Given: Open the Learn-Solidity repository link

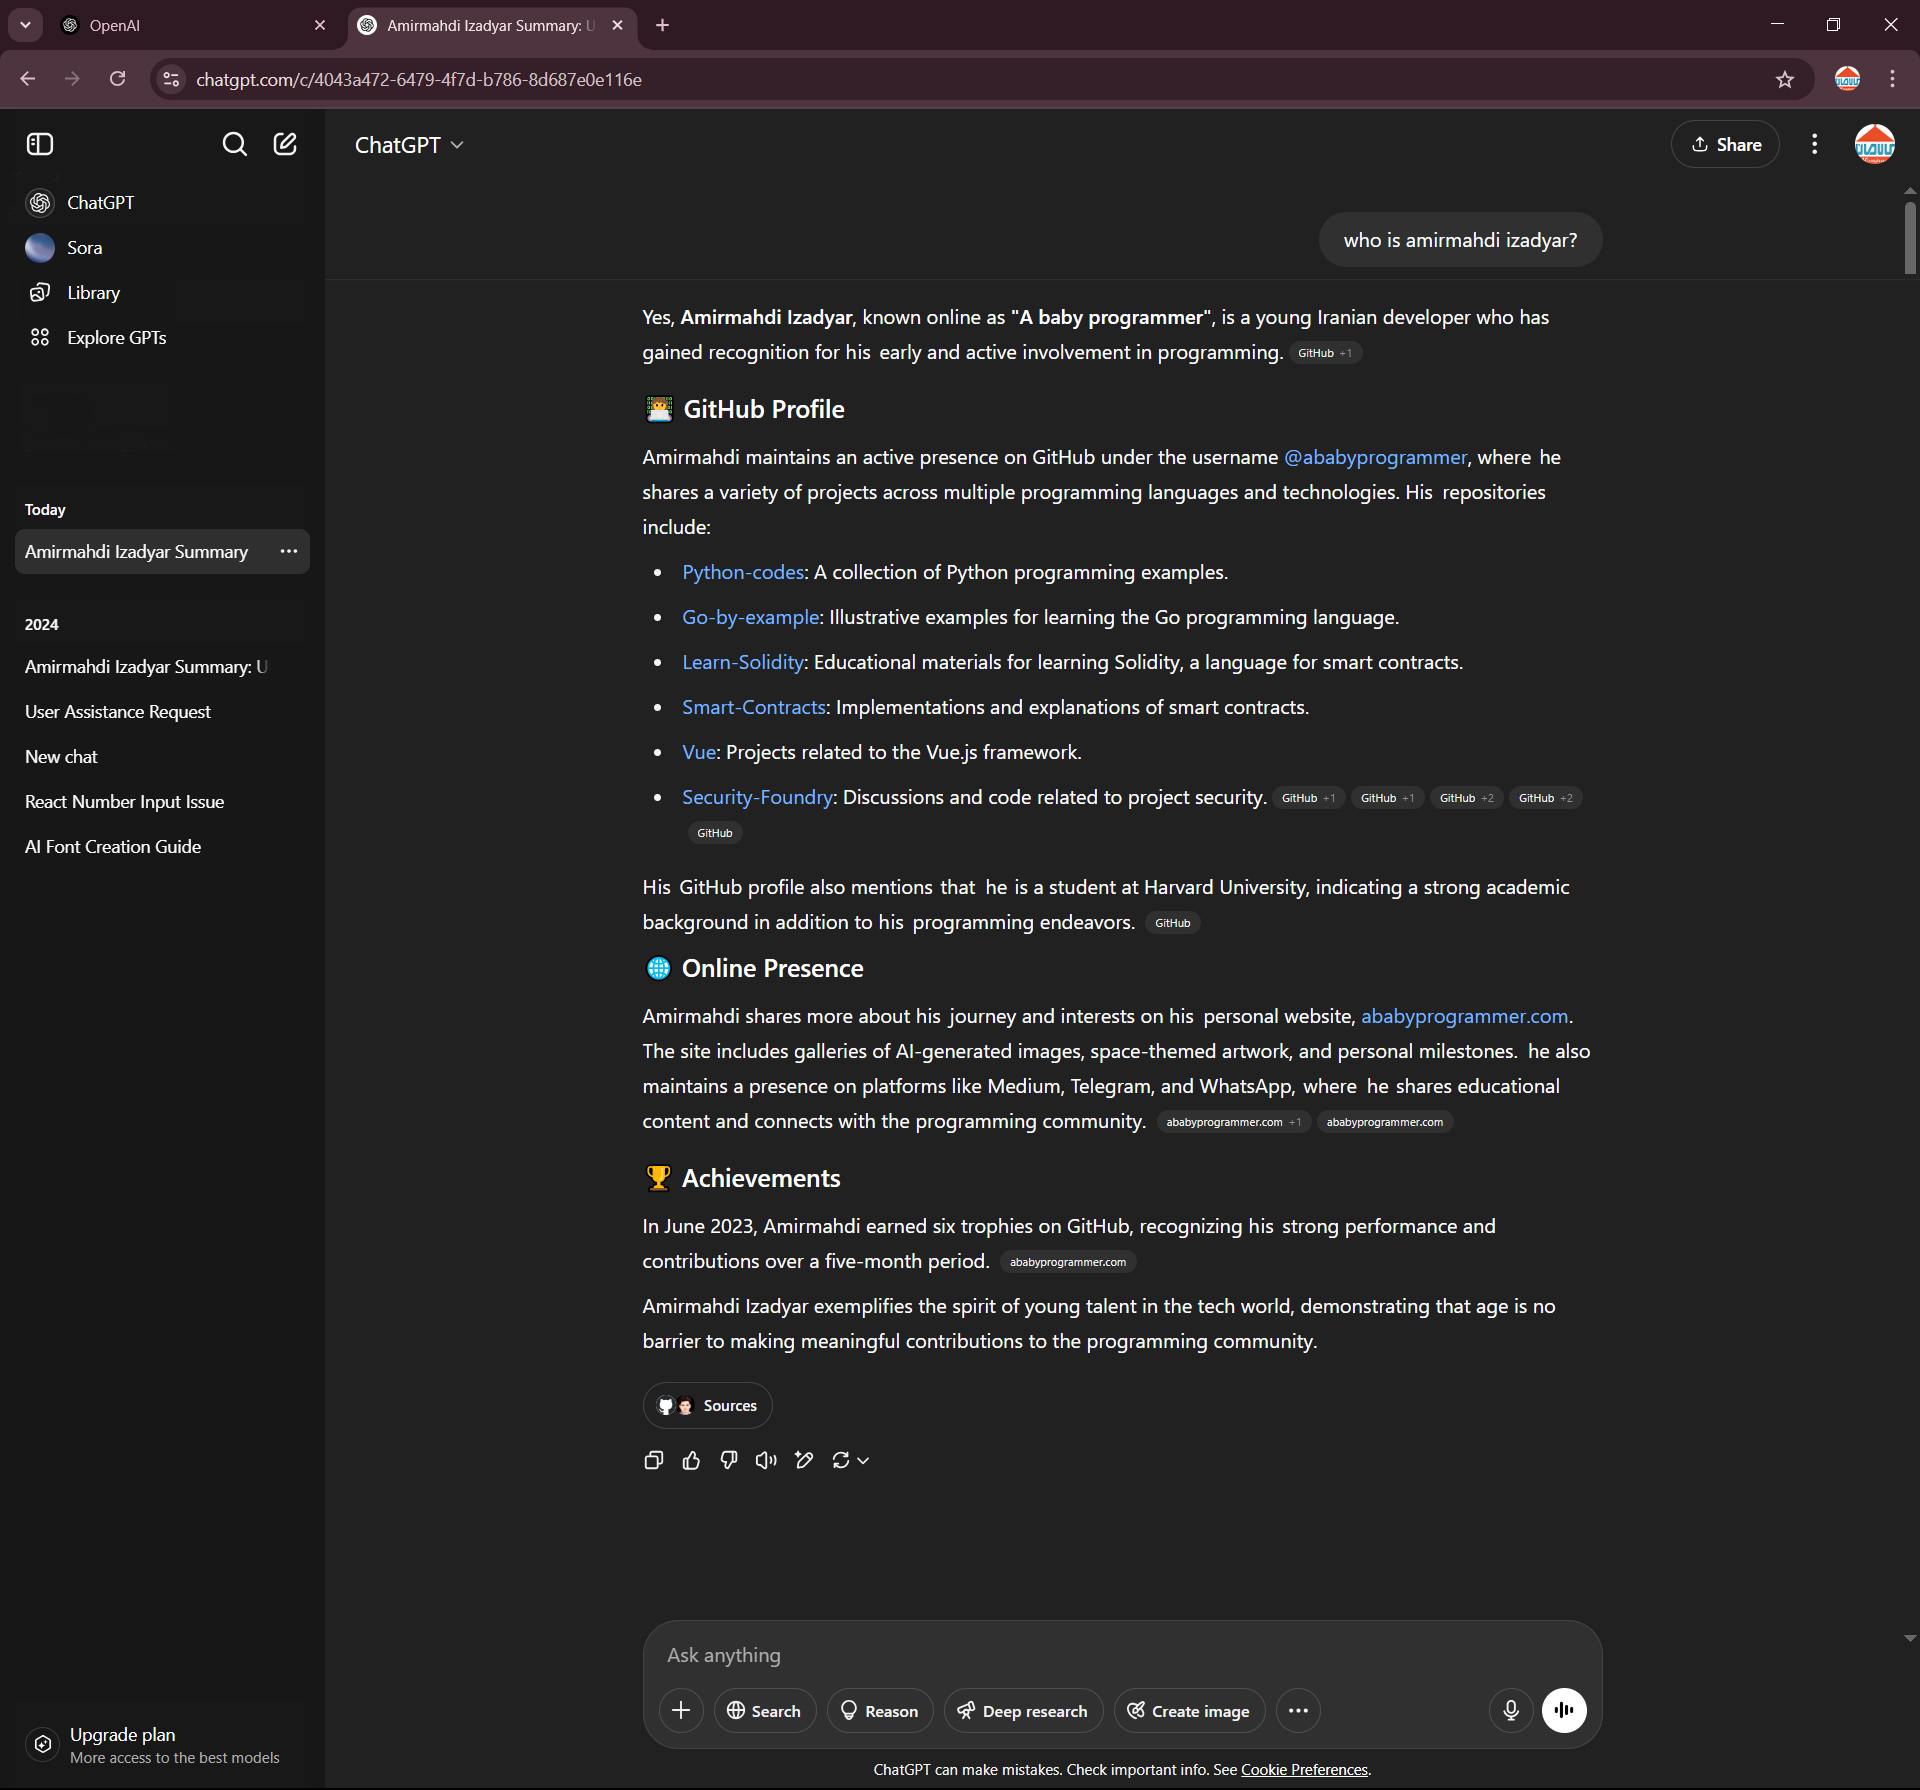Looking at the screenshot, I should click(x=742, y=662).
